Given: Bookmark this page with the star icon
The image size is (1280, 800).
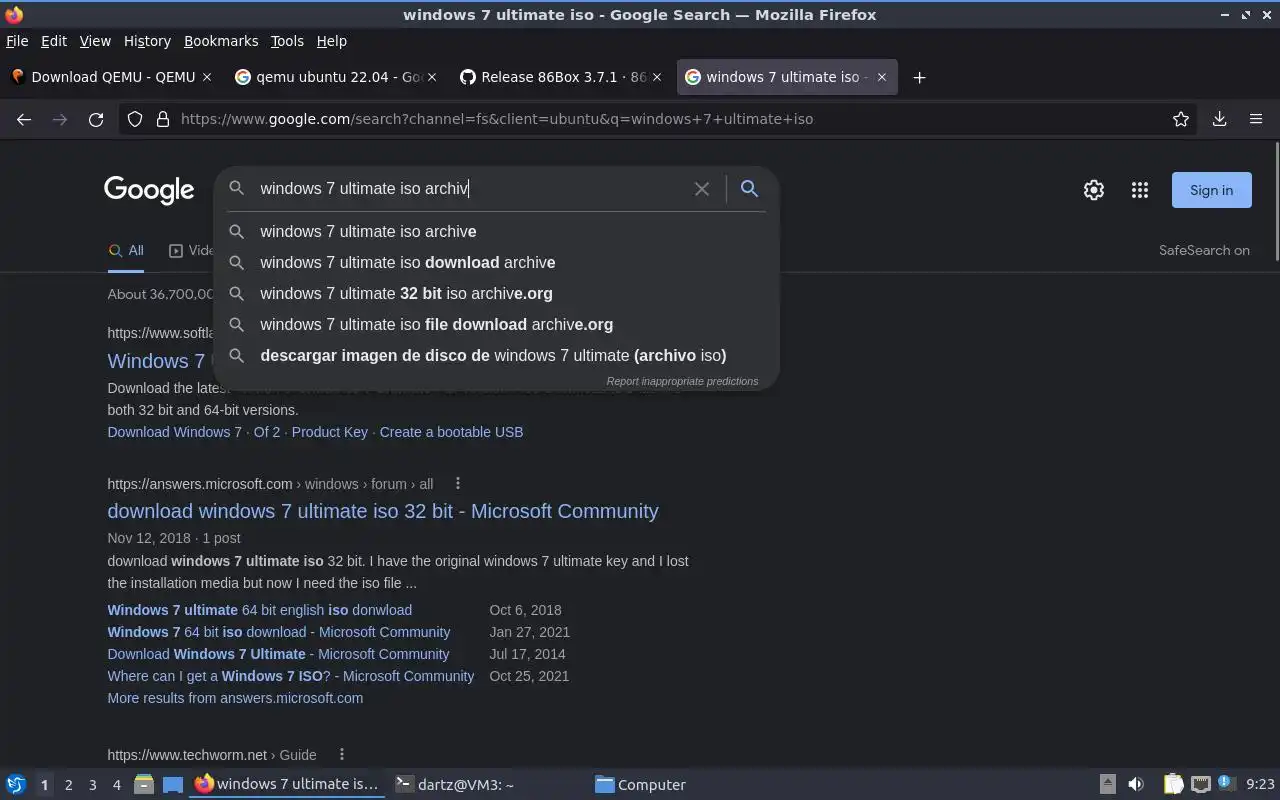Looking at the screenshot, I should click(1181, 119).
